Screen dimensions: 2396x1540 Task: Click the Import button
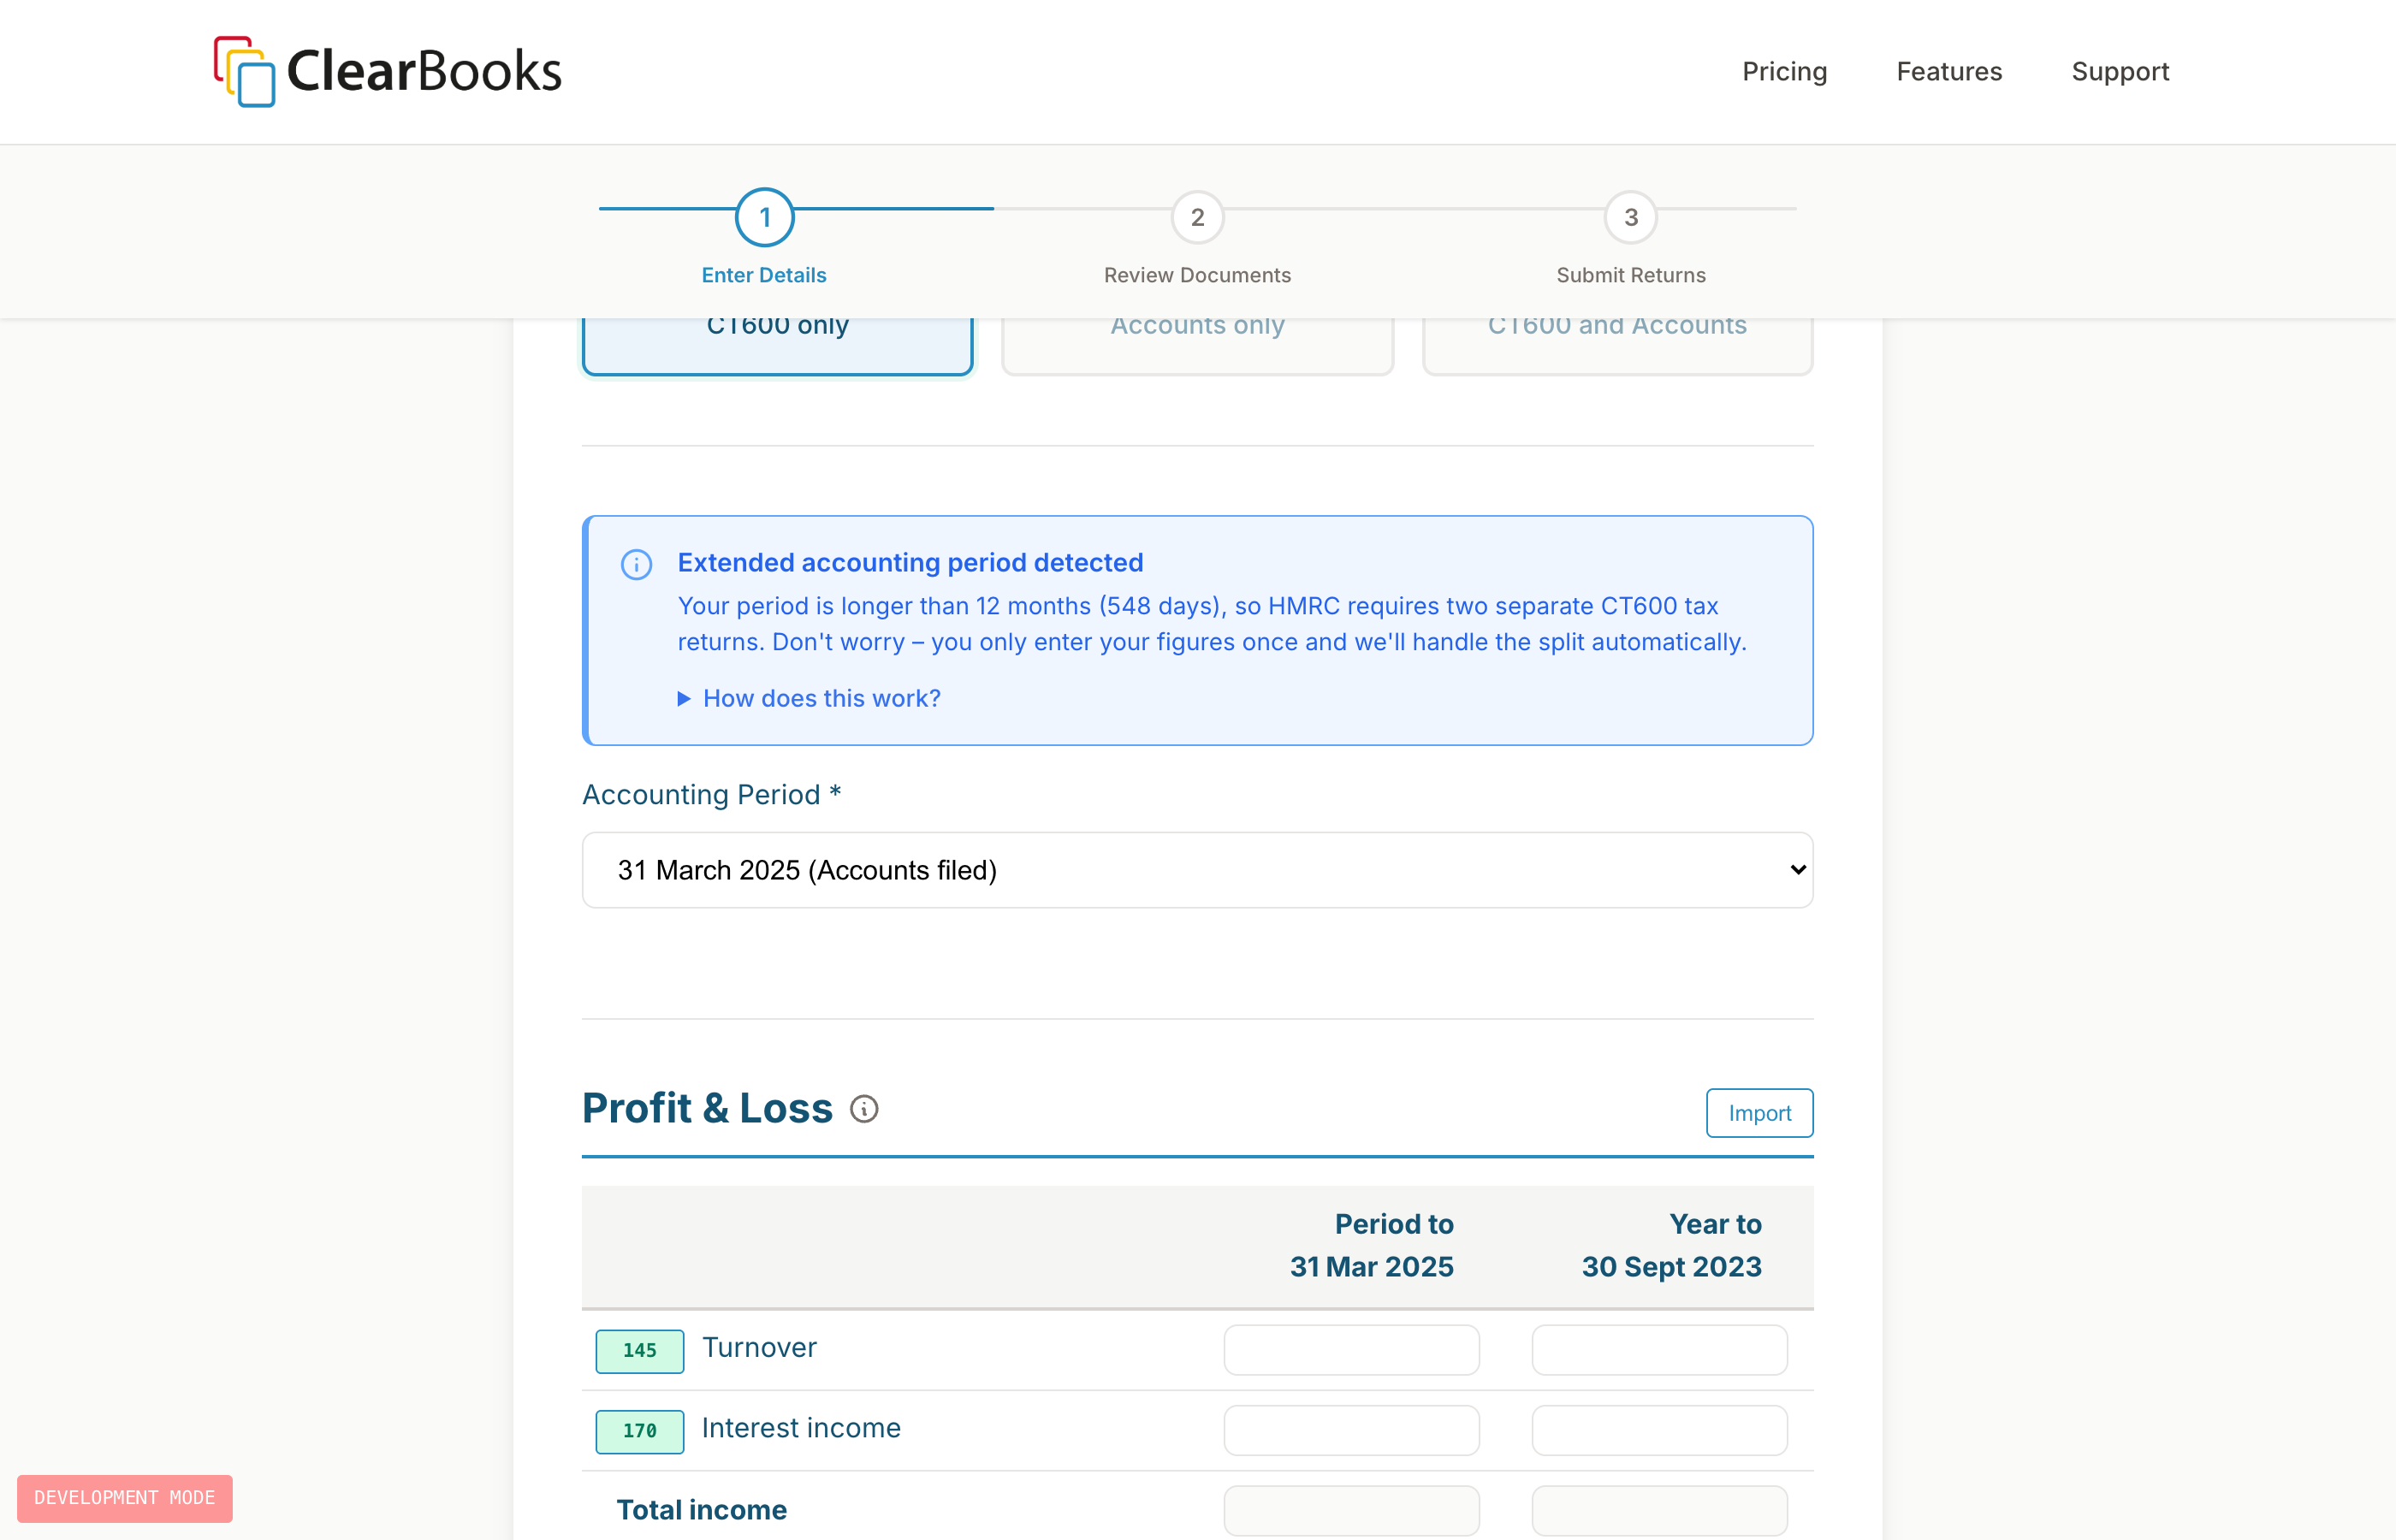pos(1759,1113)
